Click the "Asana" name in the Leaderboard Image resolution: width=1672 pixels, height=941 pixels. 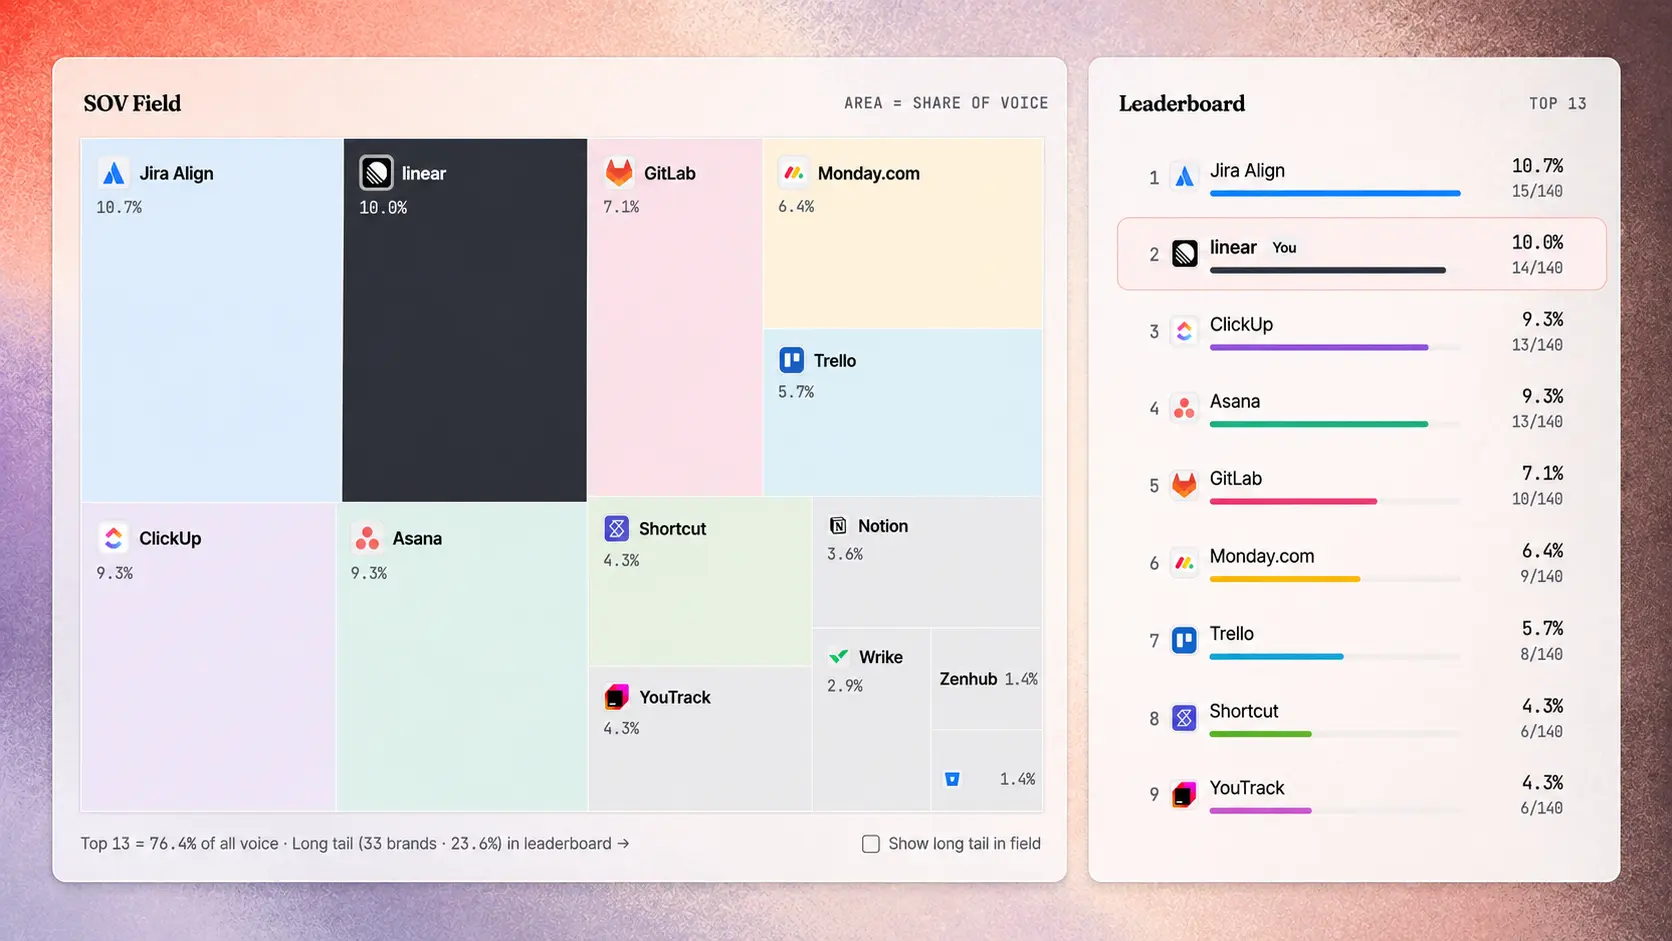point(1235,401)
